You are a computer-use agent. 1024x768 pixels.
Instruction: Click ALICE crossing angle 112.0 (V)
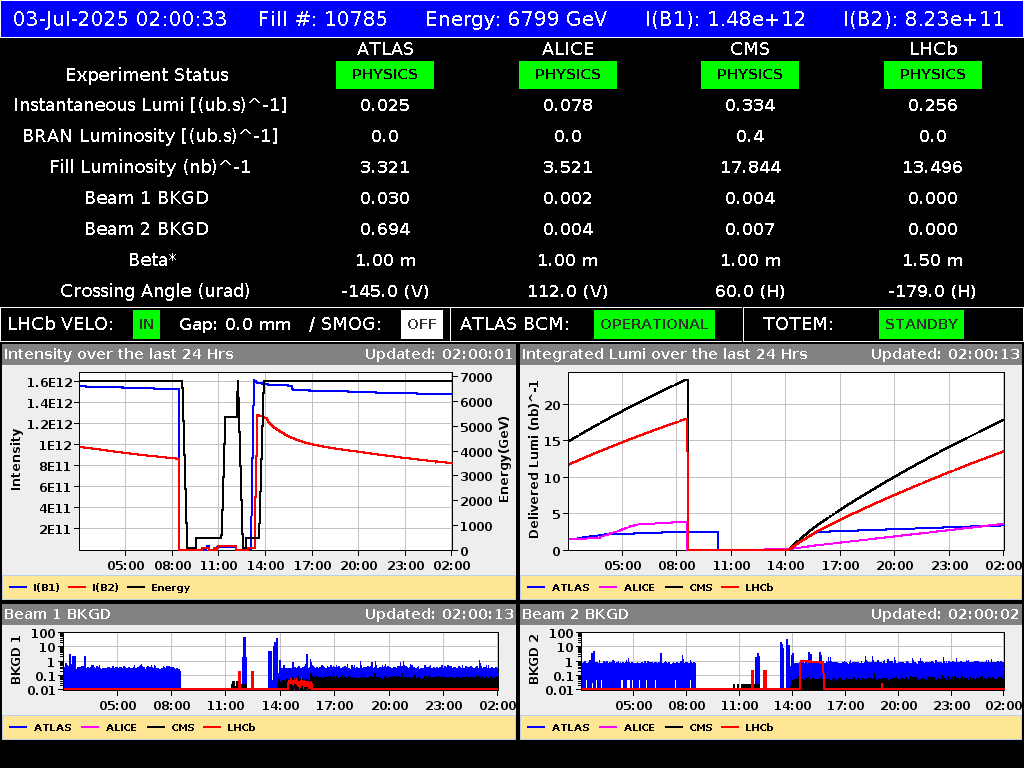coord(568,291)
